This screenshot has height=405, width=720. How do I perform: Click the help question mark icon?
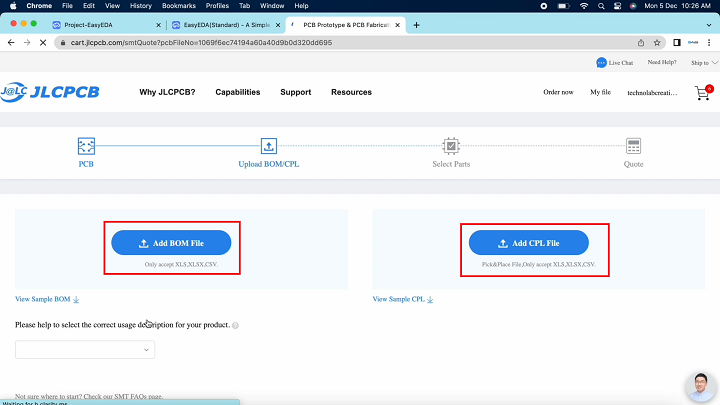235,325
